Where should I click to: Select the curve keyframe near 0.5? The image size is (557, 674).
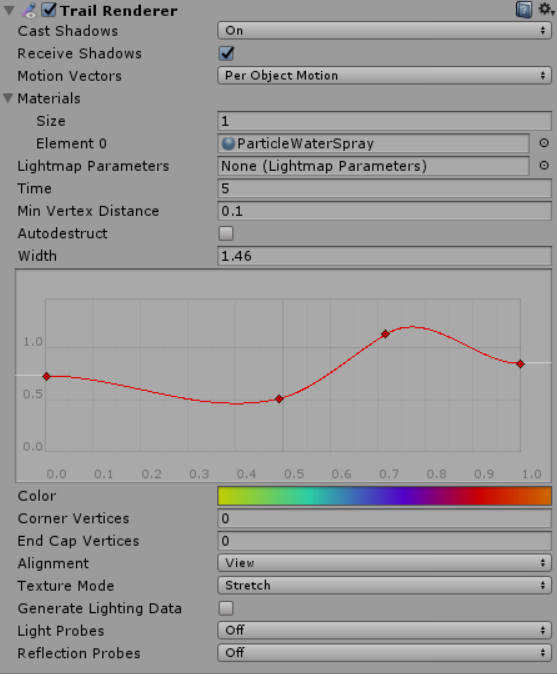click(279, 399)
